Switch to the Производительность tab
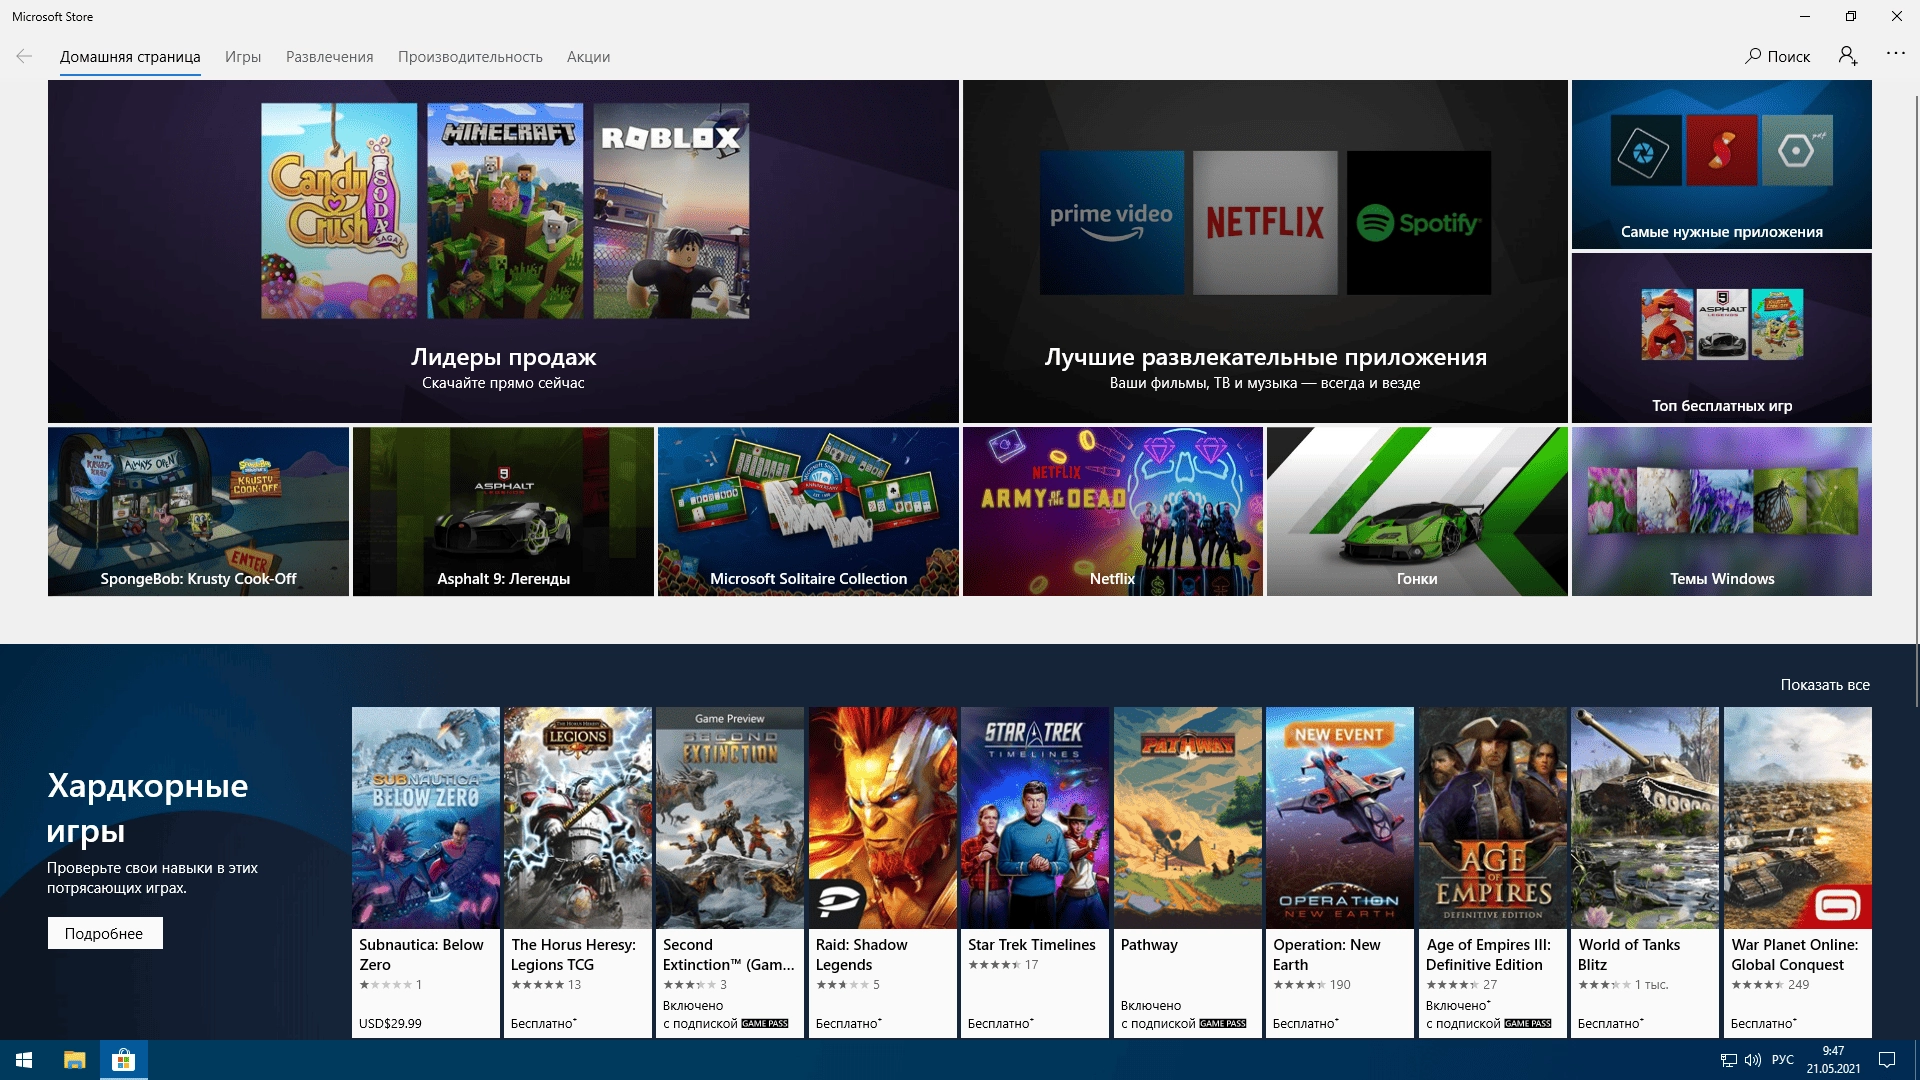1920x1080 pixels. (x=470, y=57)
